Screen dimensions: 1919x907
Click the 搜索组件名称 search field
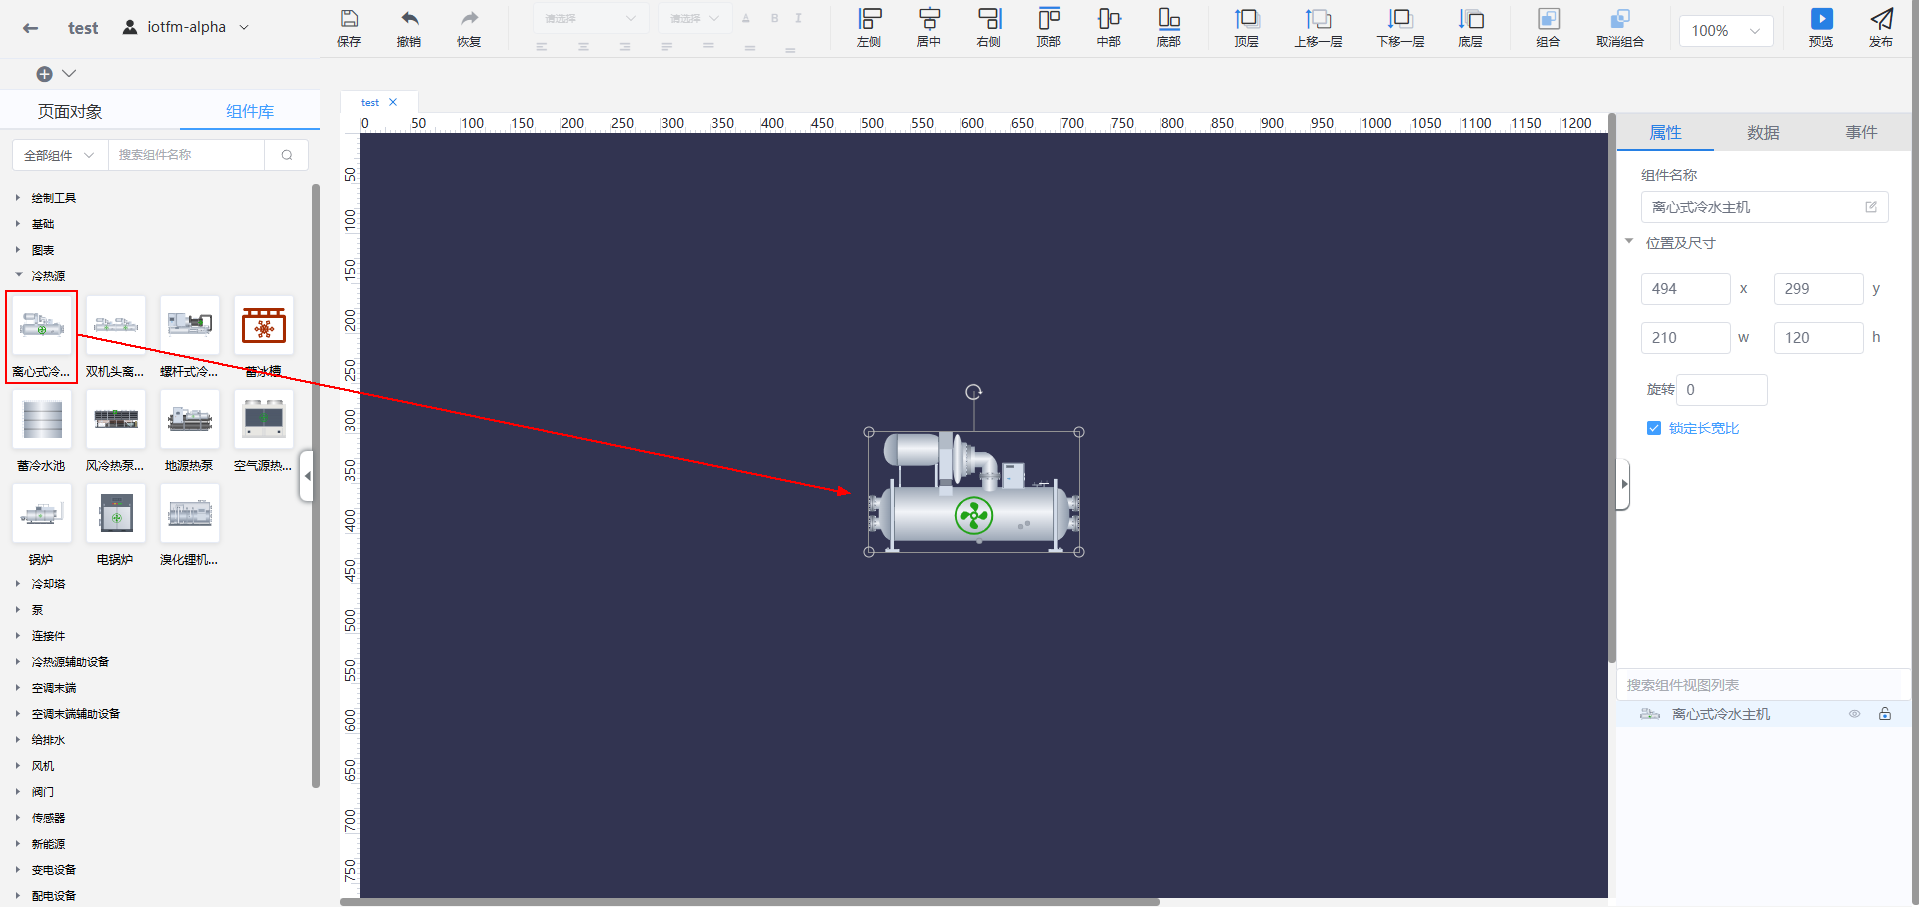pos(186,155)
